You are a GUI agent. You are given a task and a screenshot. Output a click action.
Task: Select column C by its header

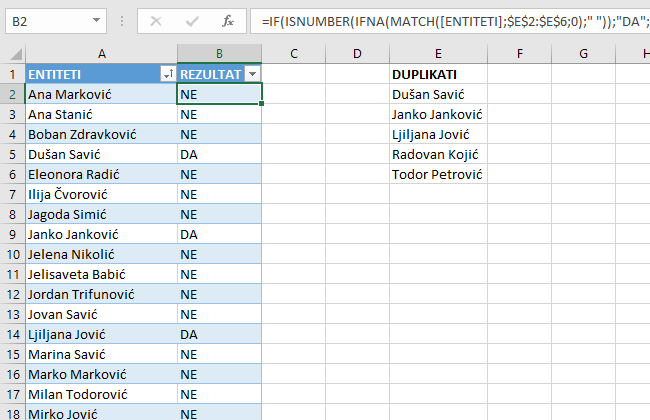pos(295,53)
